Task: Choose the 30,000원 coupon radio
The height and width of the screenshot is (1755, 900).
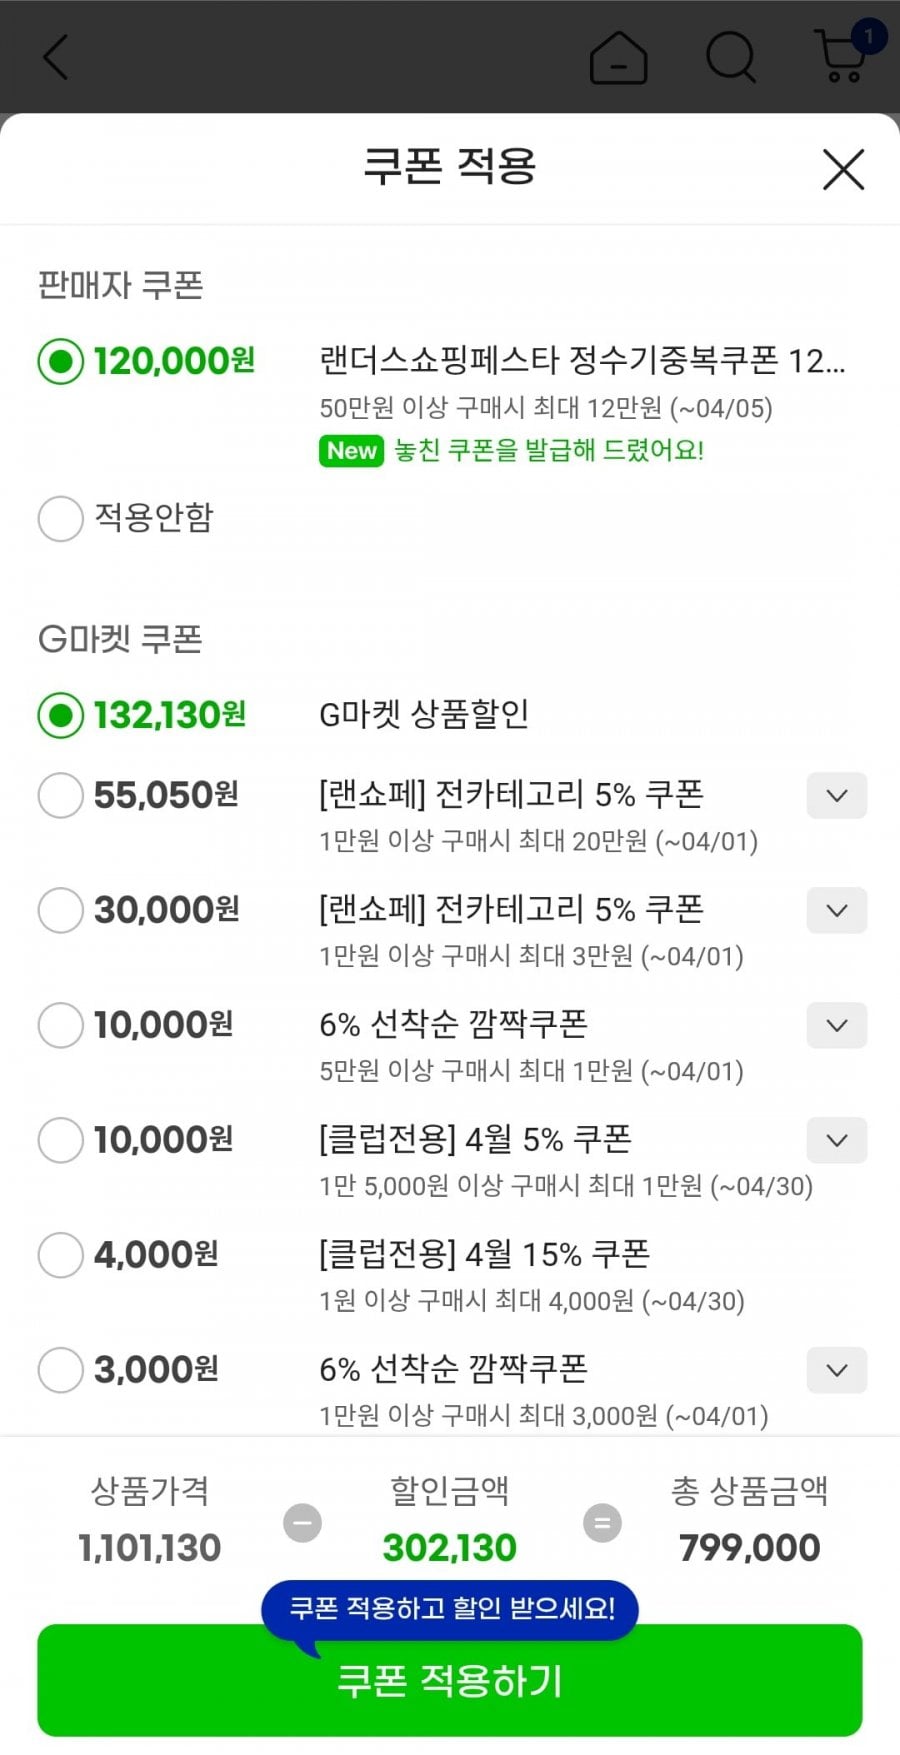Action: point(60,910)
